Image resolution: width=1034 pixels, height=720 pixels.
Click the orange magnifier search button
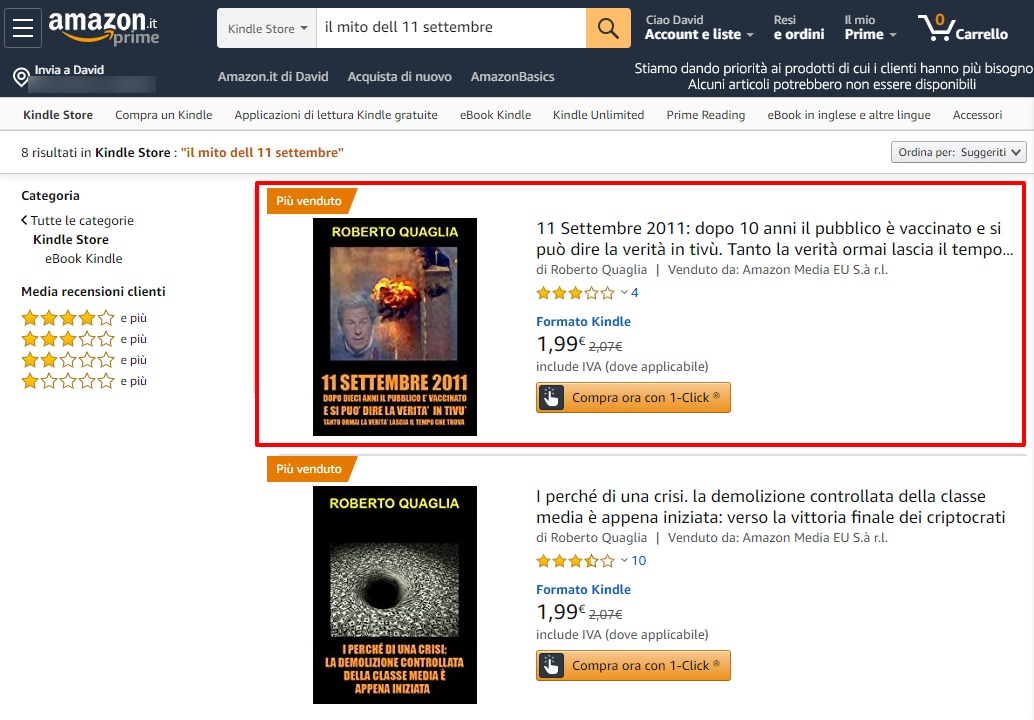click(608, 28)
